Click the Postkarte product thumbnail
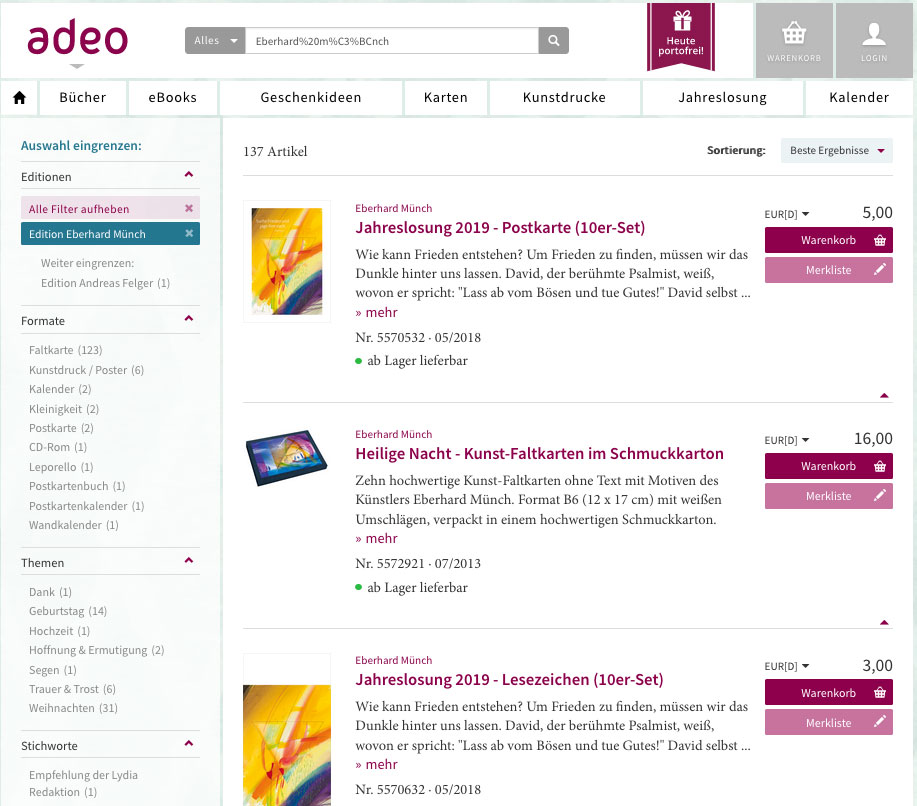917x806 pixels. (x=287, y=261)
